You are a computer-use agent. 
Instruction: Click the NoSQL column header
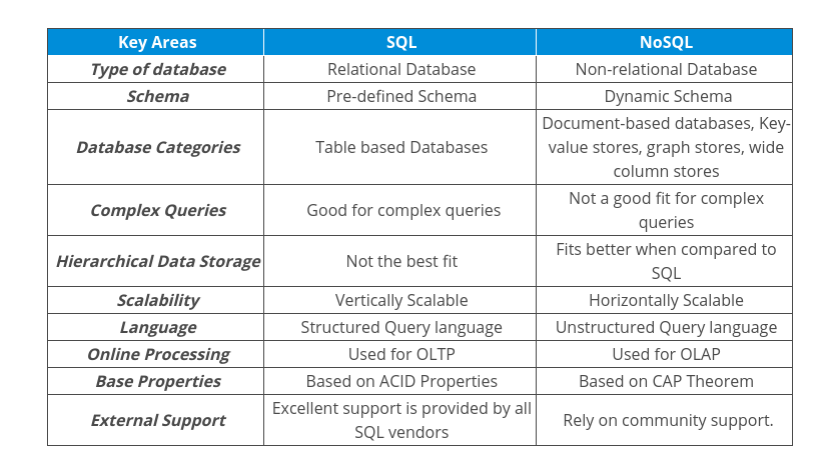point(665,42)
